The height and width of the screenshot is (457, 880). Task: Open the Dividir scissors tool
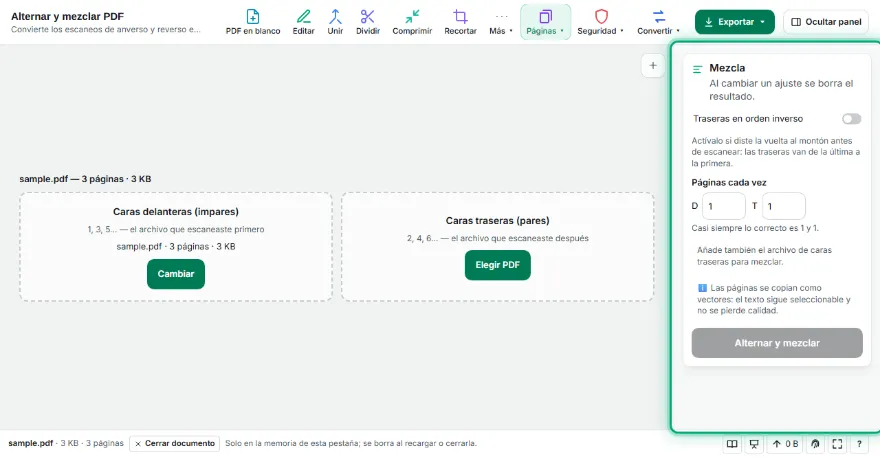368,22
